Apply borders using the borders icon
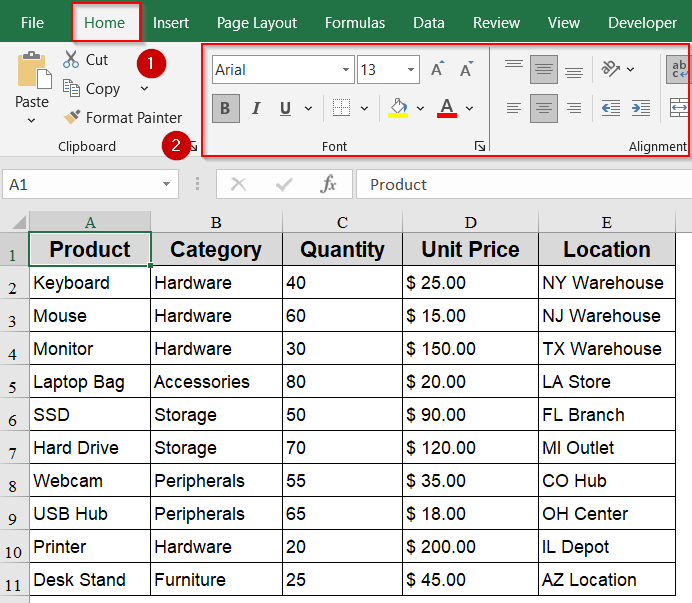 point(341,108)
